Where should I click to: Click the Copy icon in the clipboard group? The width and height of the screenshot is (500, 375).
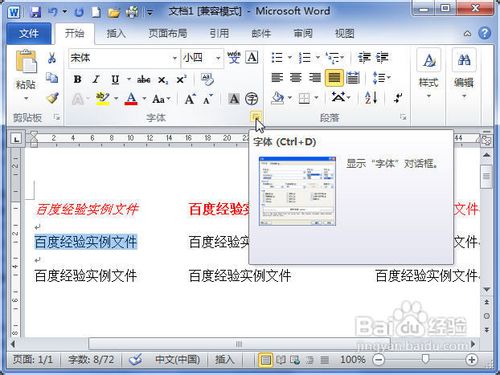pyautogui.click(x=52, y=78)
